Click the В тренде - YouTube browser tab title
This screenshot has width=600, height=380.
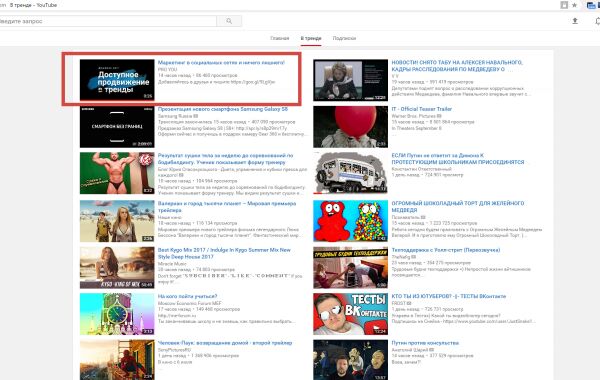coord(33,5)
